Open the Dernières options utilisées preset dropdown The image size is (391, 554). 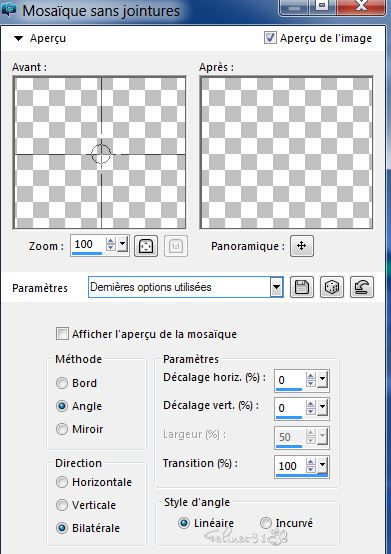coord(277,287)
